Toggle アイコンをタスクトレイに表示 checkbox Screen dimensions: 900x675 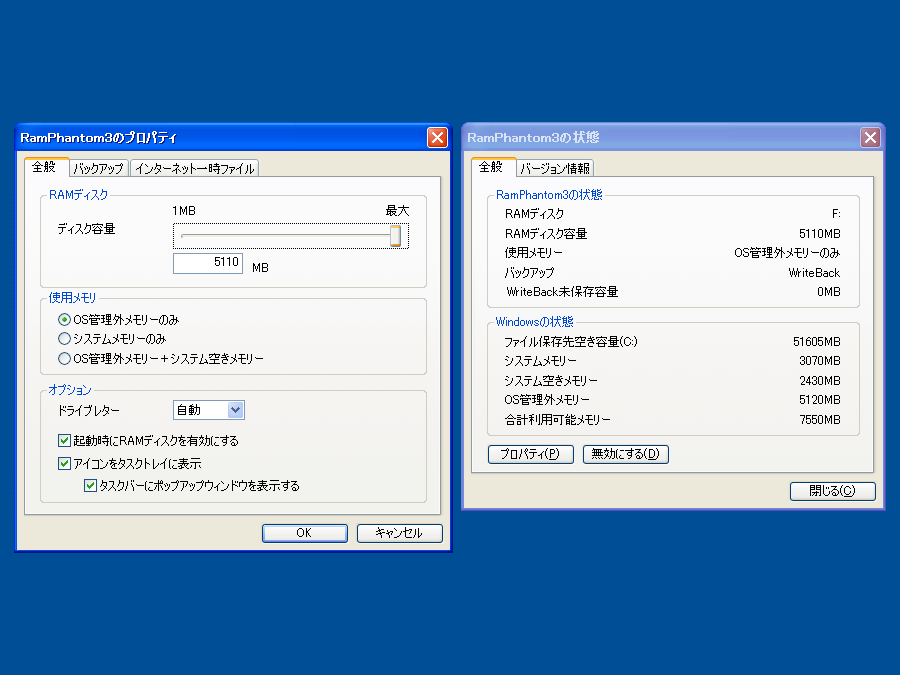click(x=64, y=463)
